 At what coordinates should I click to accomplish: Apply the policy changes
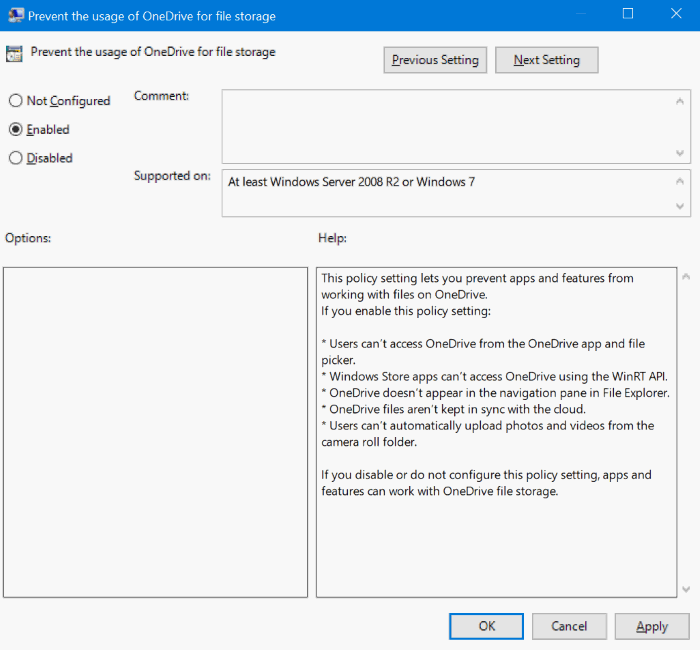click(x=652, y=626)
